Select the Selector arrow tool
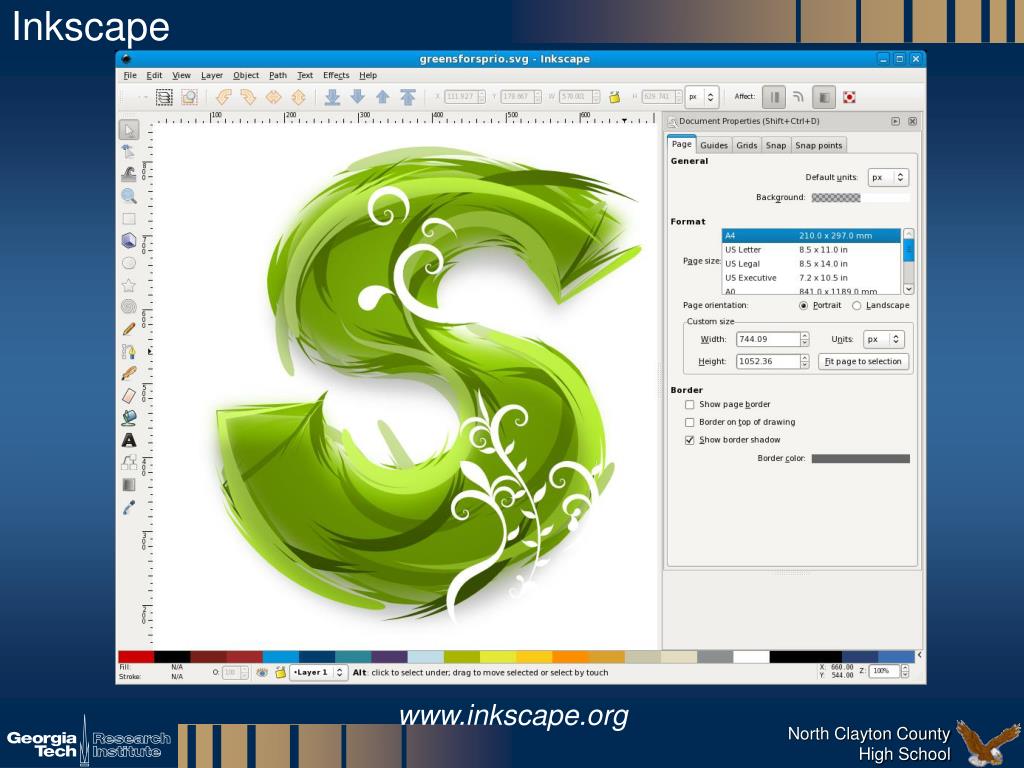The width and height of the screenshot is (1024, 768). (x=129, y=130)
